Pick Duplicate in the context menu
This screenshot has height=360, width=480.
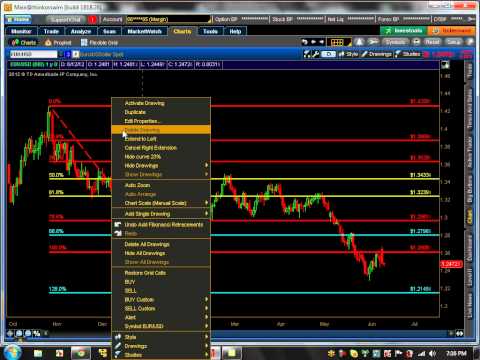click(161, 112)
